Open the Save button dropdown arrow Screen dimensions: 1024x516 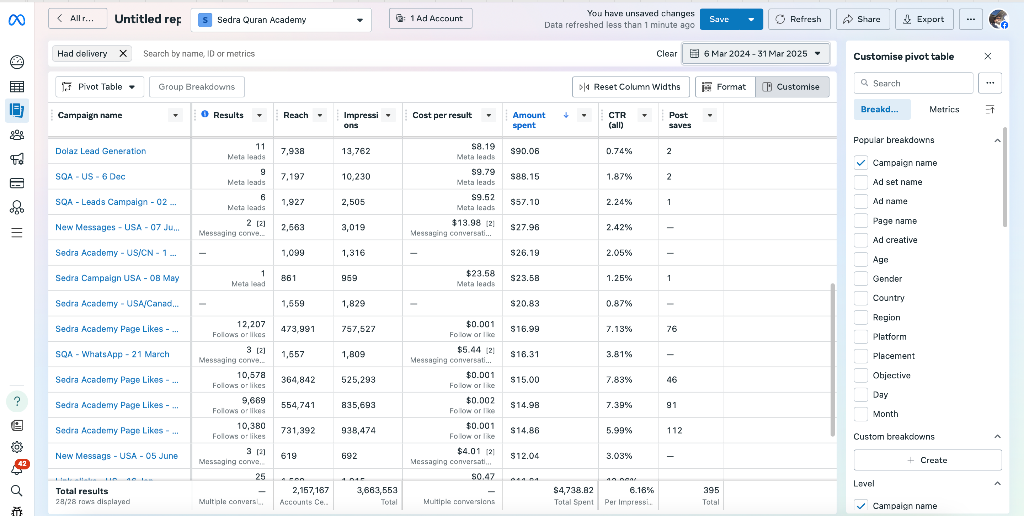click(x=751, y=19)
